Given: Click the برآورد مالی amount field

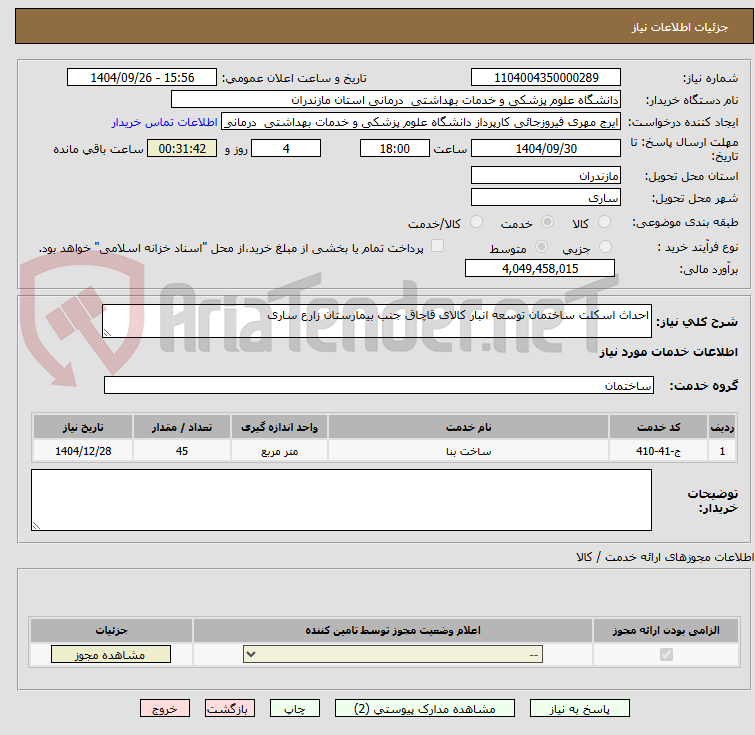Looking at the screenshot, I should pos(540,268).
